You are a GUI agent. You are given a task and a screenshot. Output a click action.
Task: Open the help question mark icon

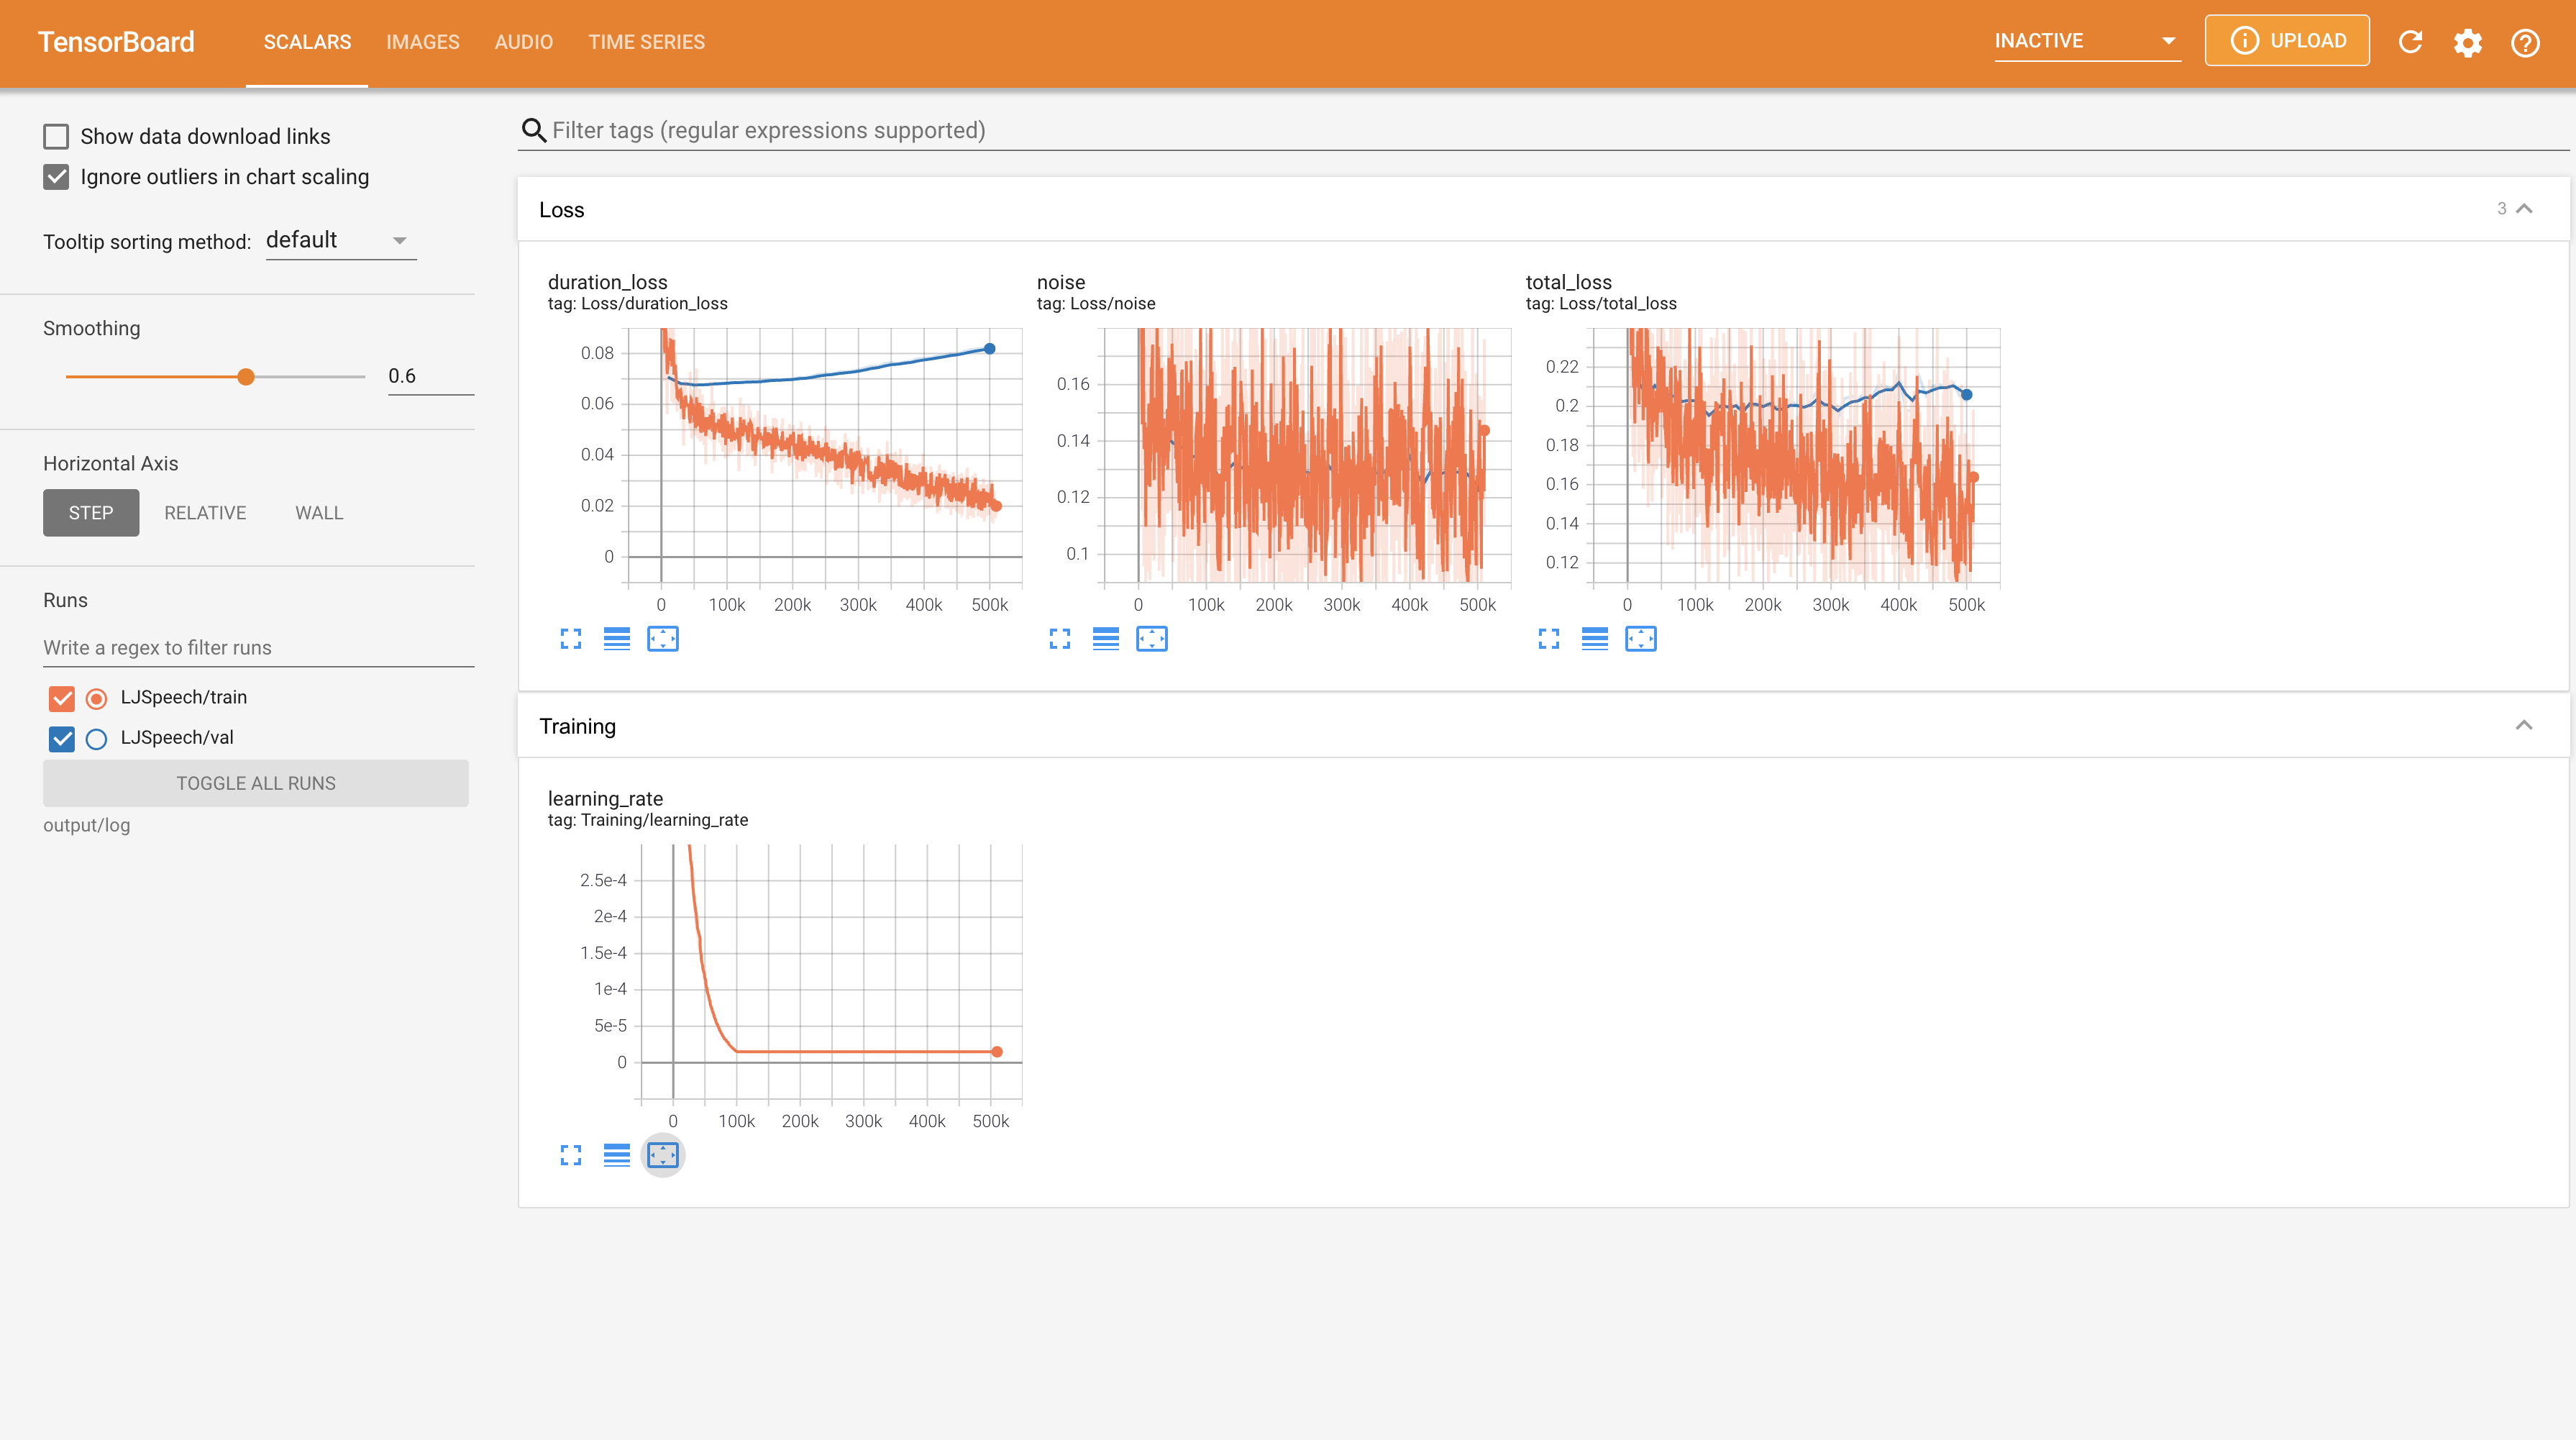pos(2524,42)
